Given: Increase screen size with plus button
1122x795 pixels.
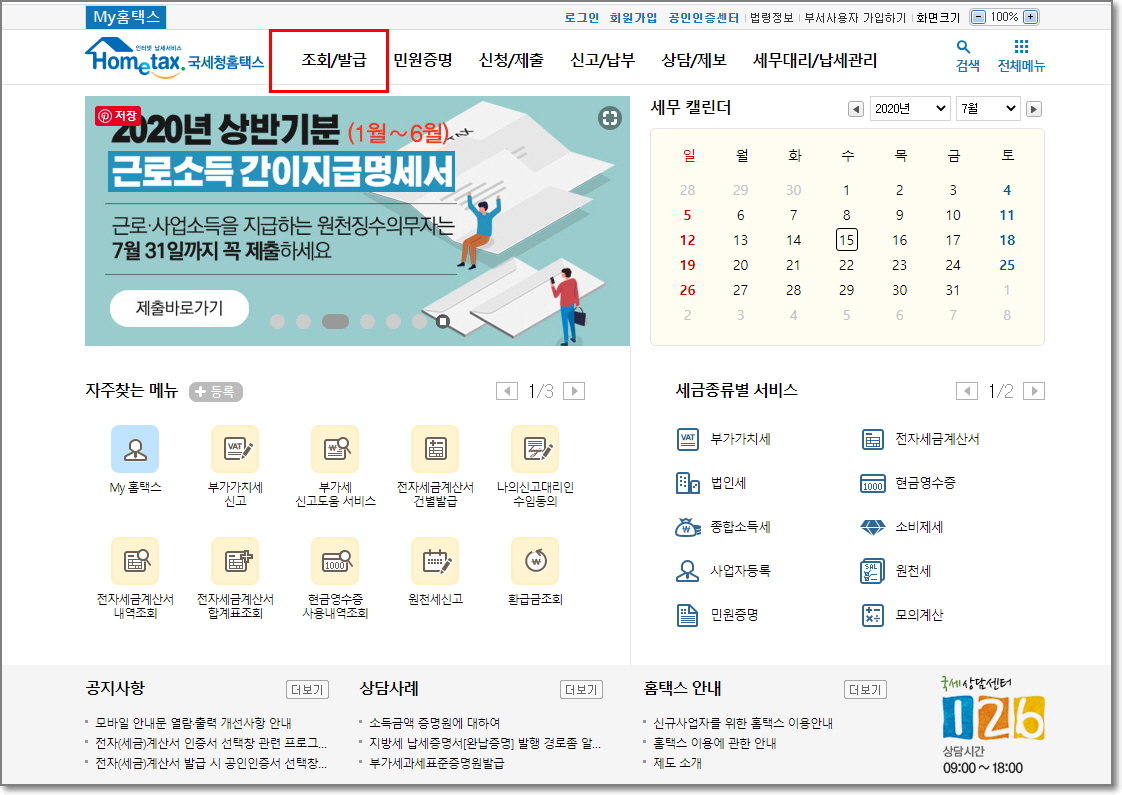Looking at the screenshot, I should tap(1030, 17).
